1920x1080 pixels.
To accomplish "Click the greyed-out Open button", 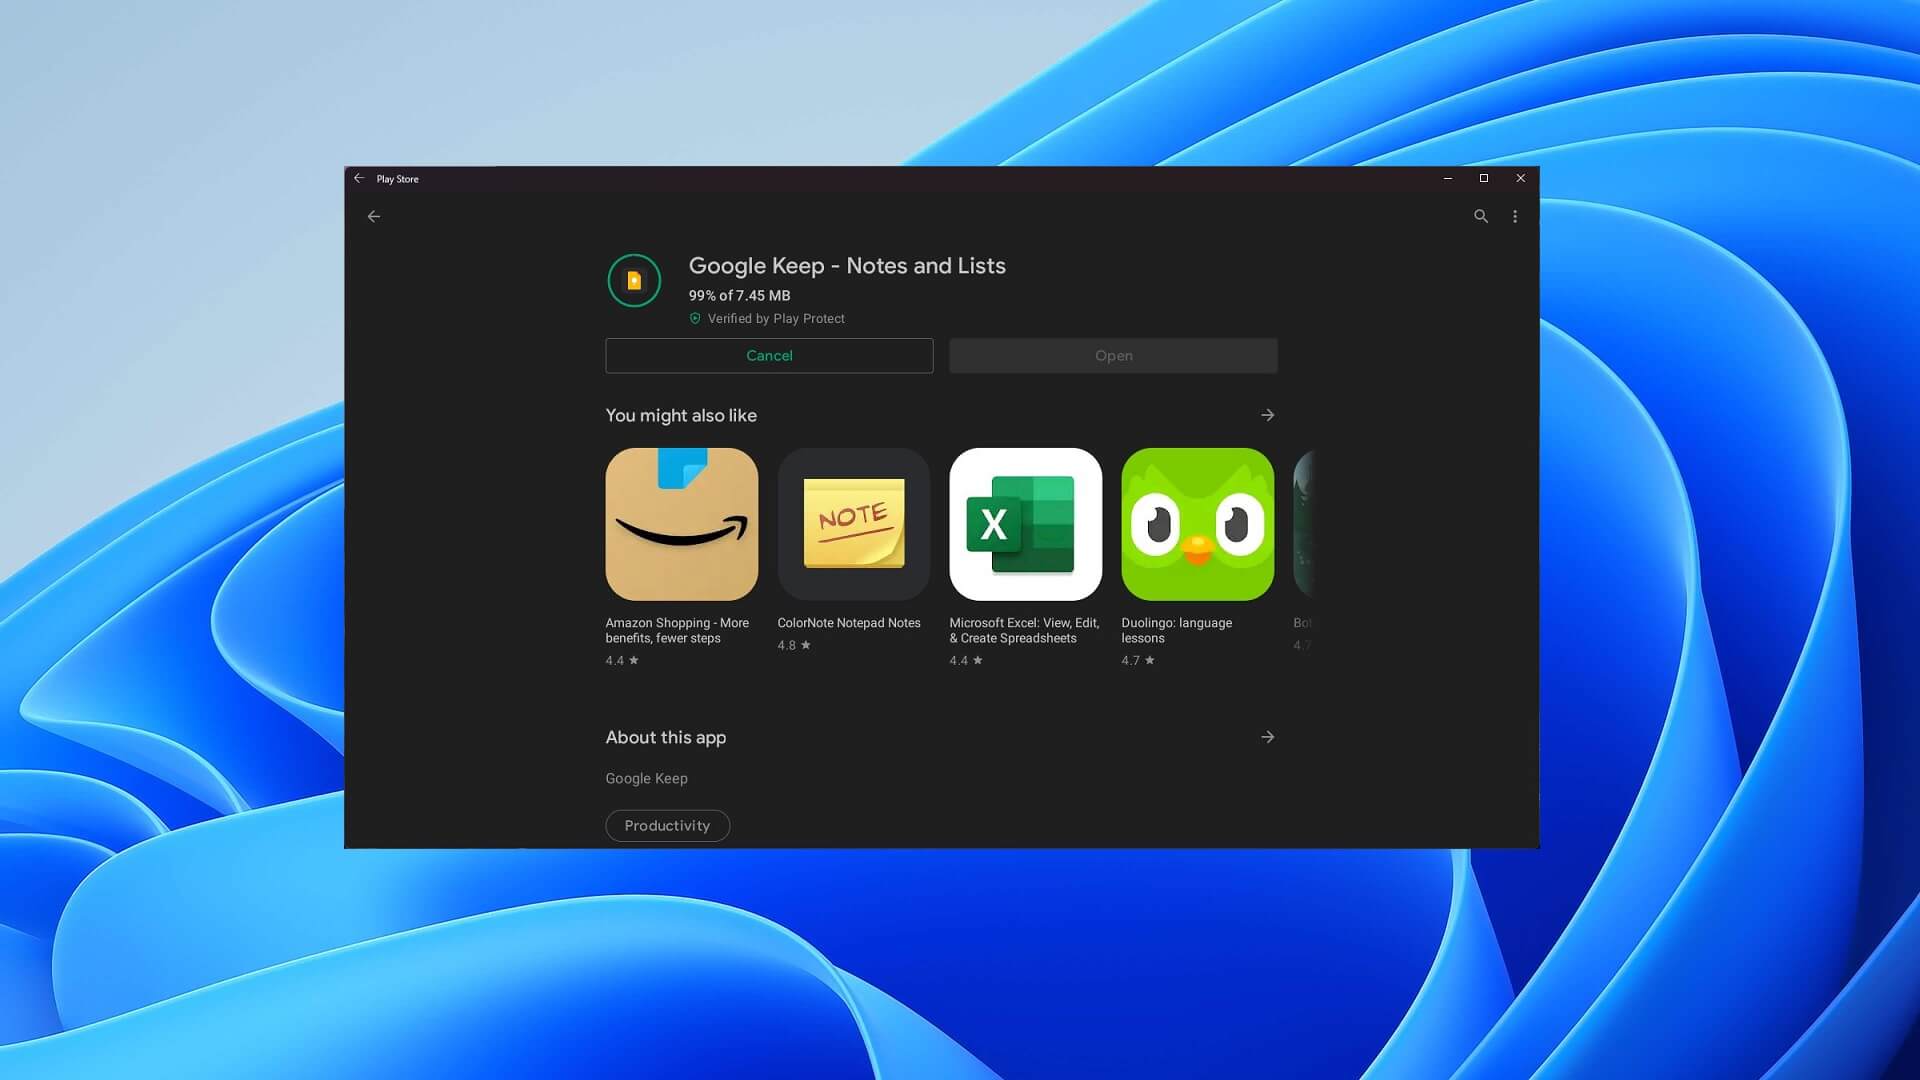I will click(x=1113, y=355).
